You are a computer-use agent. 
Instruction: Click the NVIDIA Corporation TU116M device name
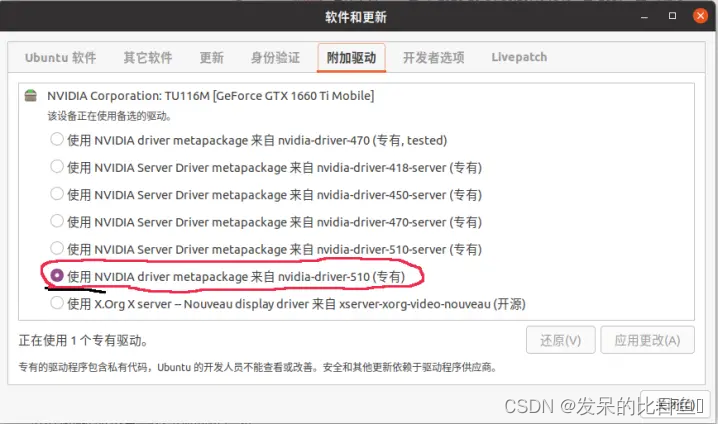(211, 96)
